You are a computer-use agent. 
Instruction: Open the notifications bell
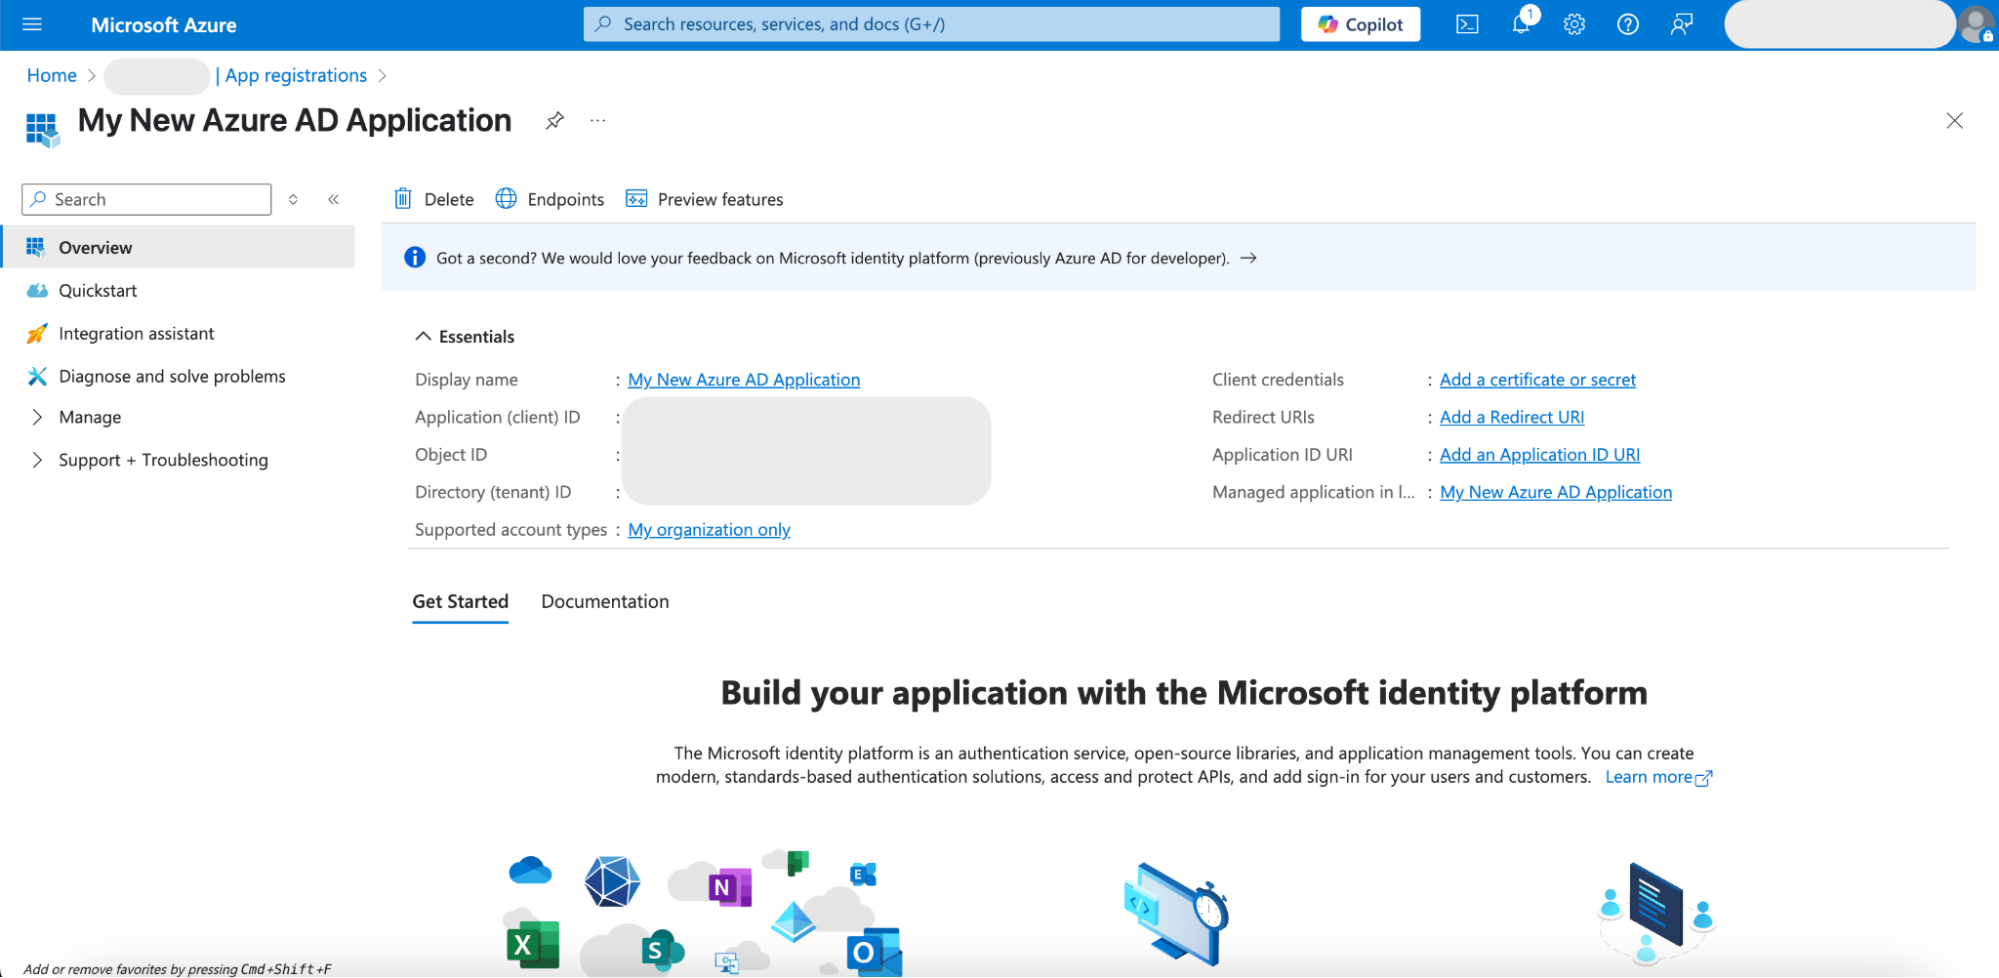pyautogui.click(x=1521, y=24)
